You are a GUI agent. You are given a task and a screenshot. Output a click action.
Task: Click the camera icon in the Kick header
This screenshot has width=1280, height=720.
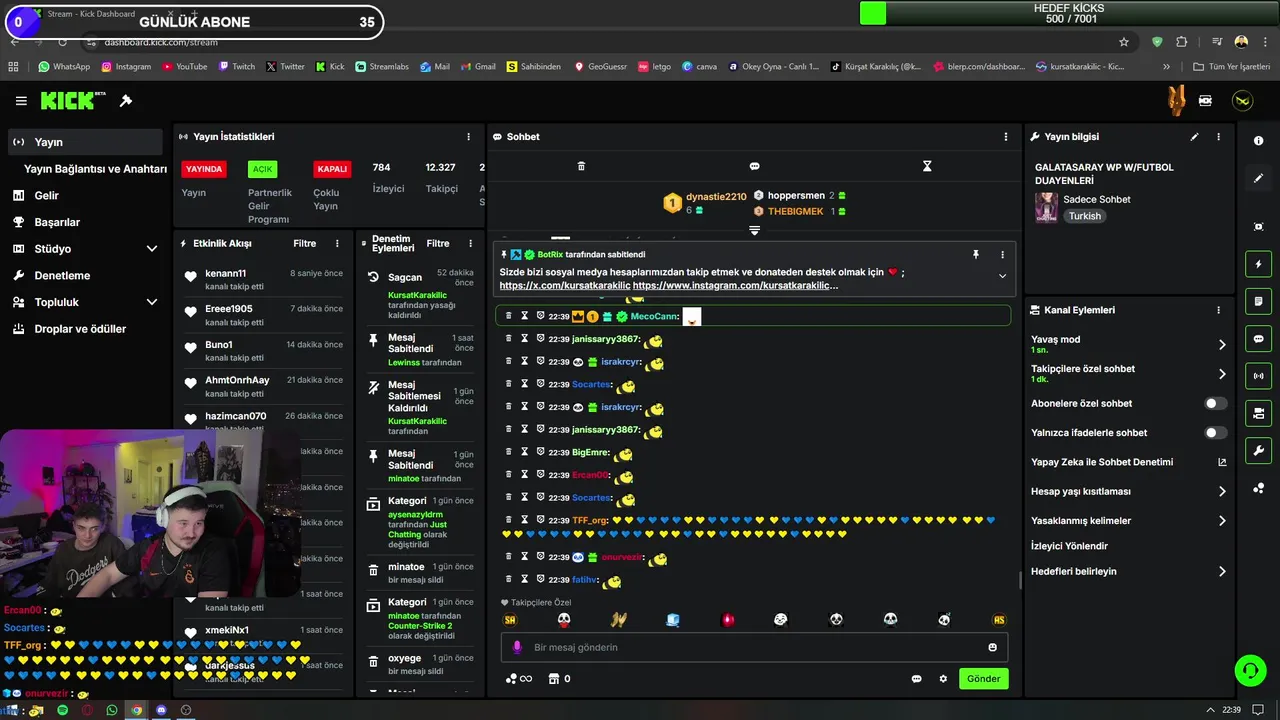coord(1205,101)
